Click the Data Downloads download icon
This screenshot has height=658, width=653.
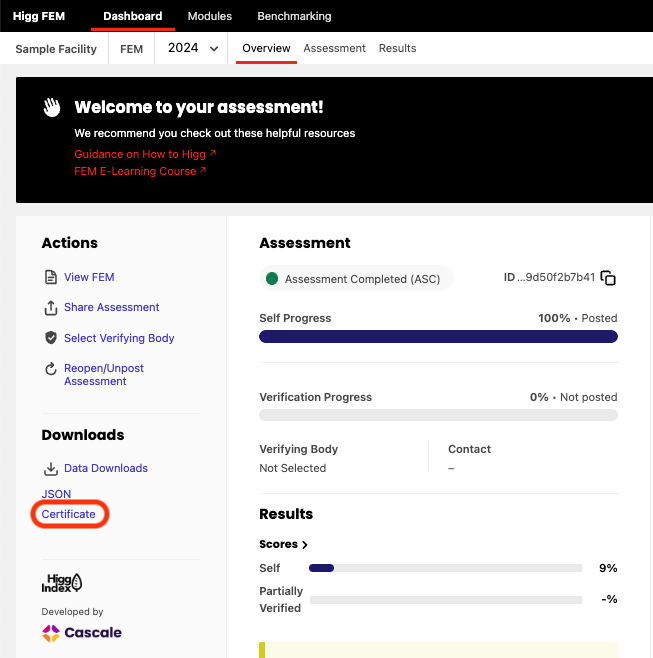coord(51,469)
